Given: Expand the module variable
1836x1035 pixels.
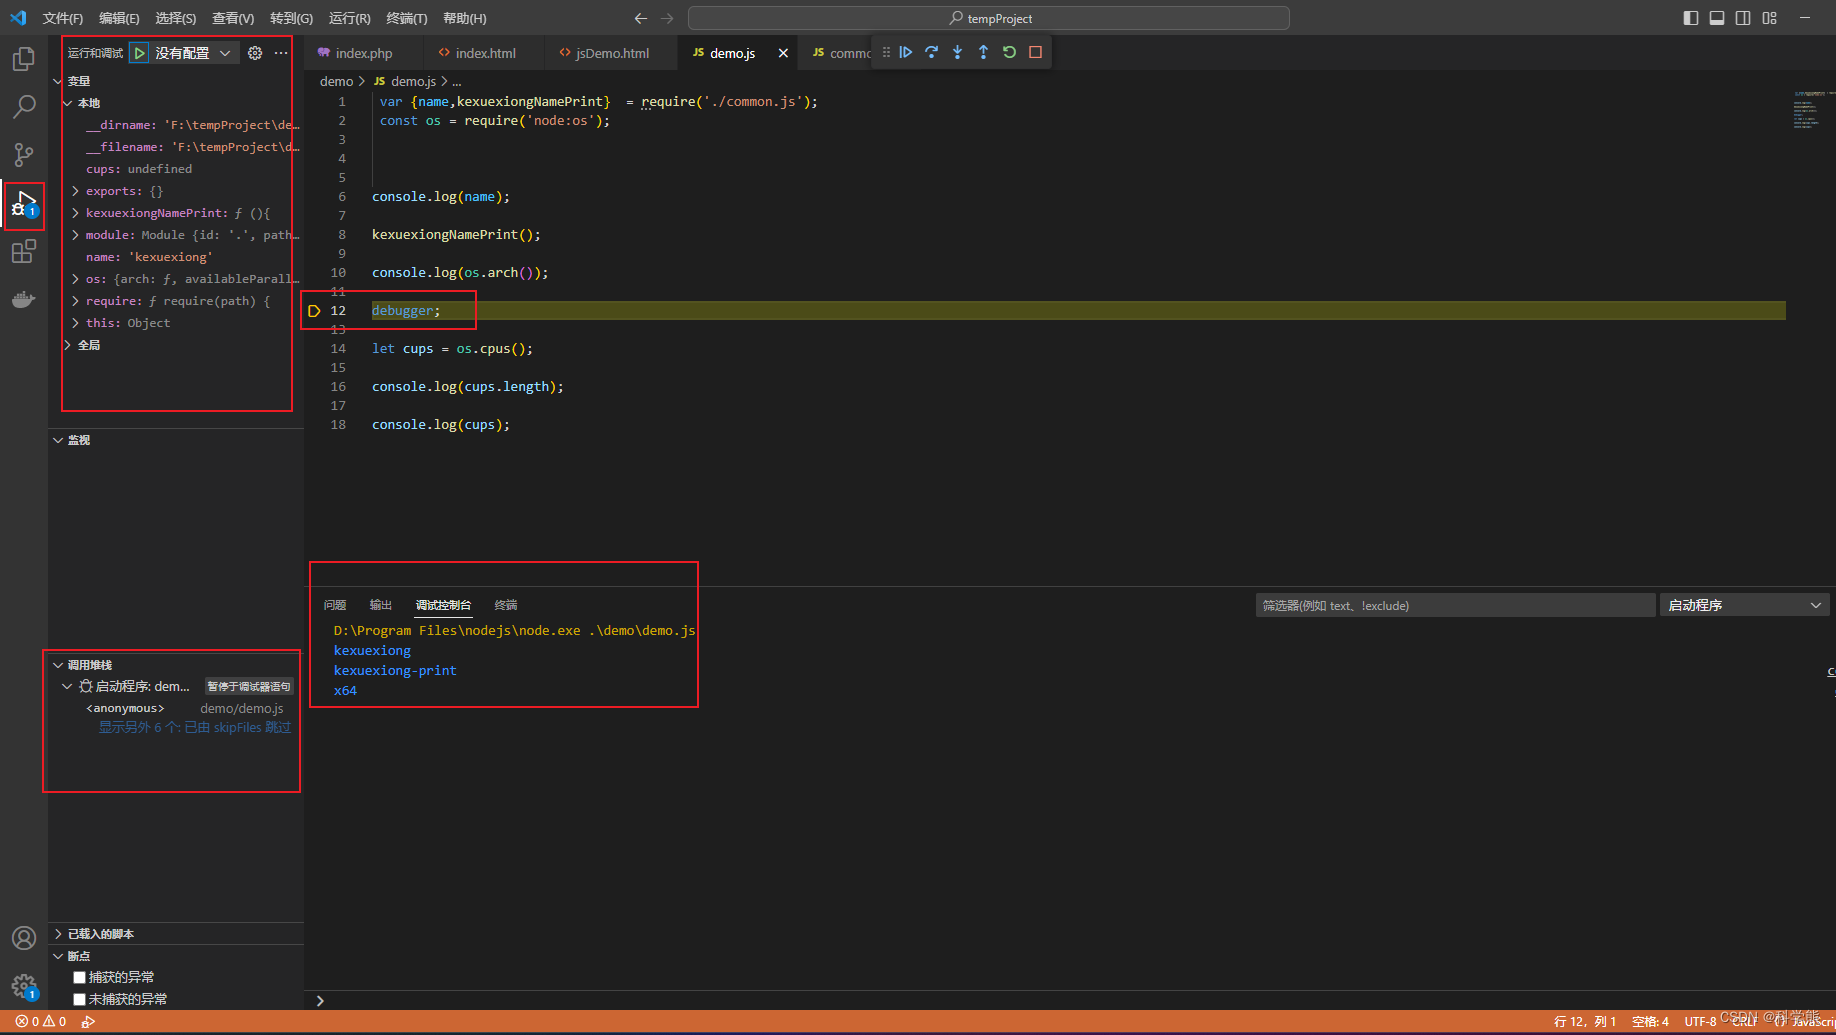Looking at the screenshot, I should click(75, 235).
